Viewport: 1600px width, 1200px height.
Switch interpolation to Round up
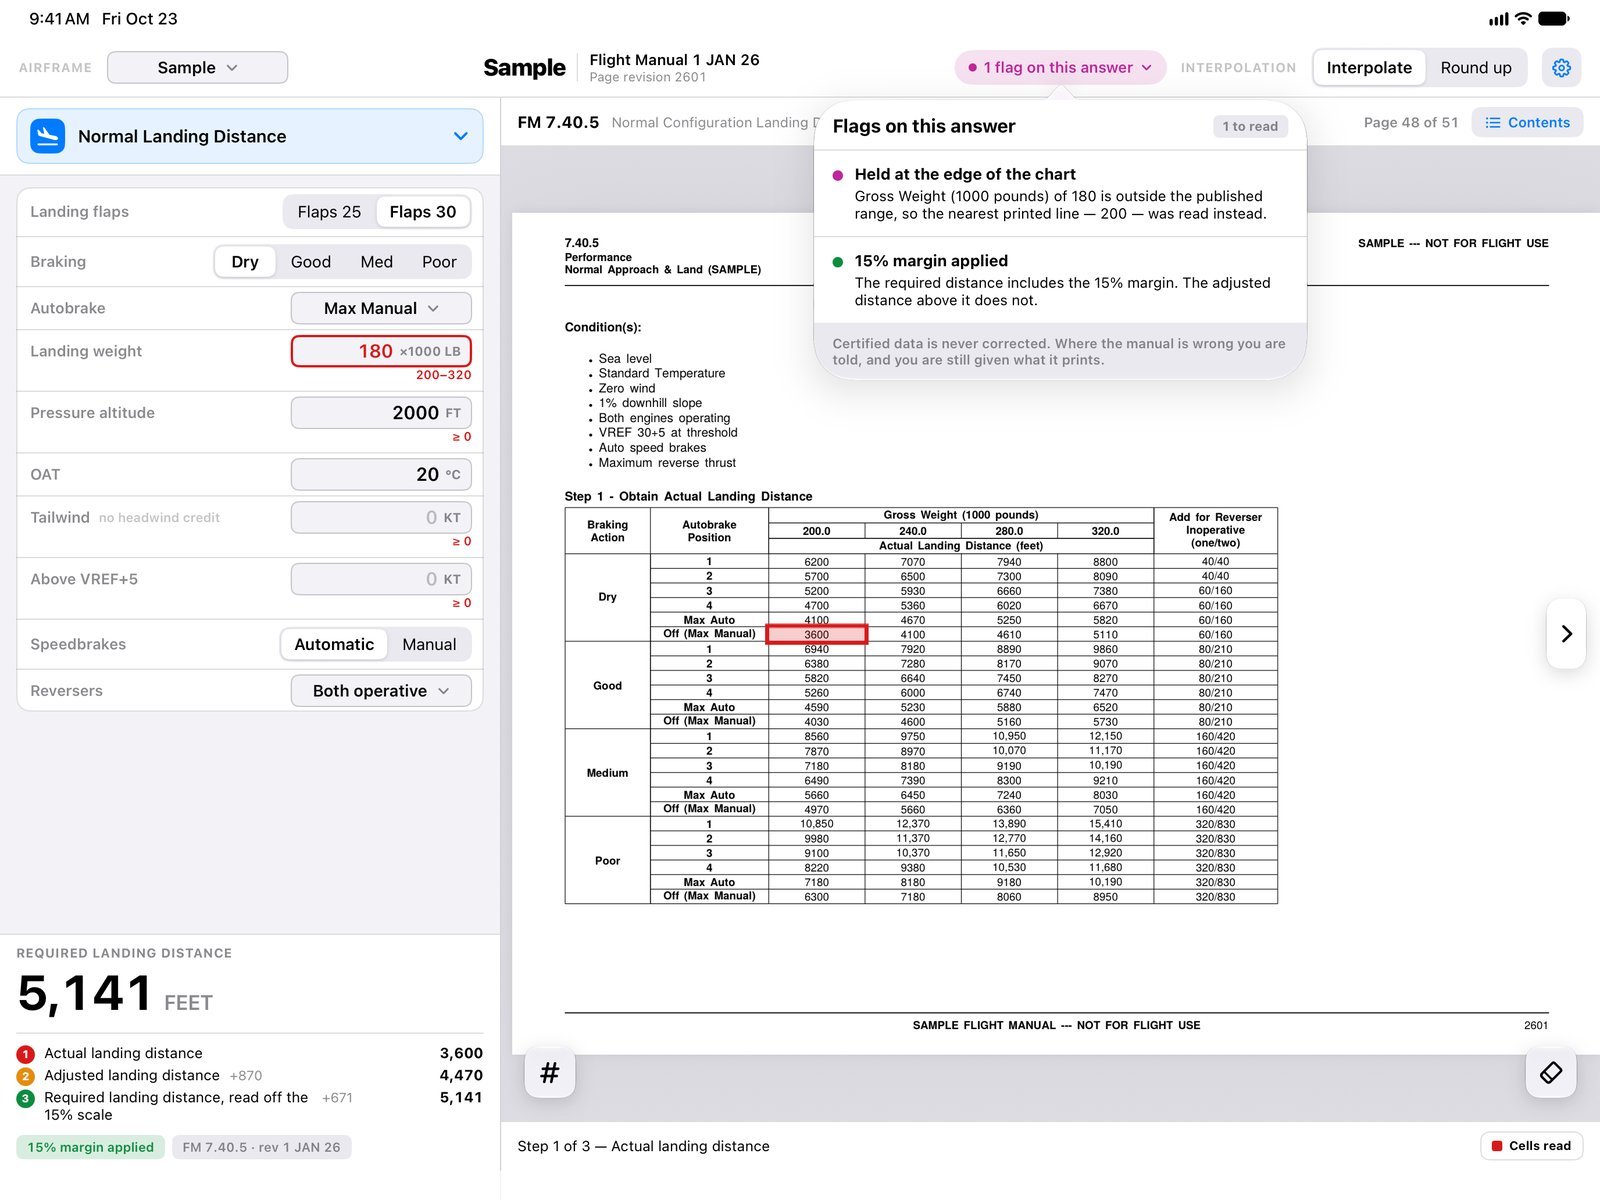(1476, 67)
